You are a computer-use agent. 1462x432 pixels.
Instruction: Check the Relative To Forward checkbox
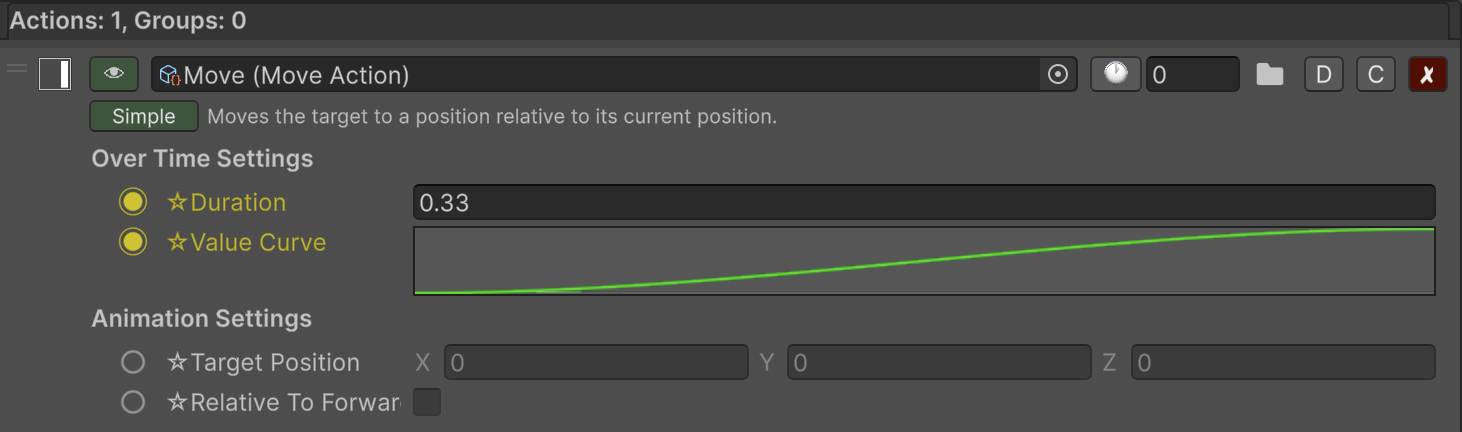click(427, 402)
